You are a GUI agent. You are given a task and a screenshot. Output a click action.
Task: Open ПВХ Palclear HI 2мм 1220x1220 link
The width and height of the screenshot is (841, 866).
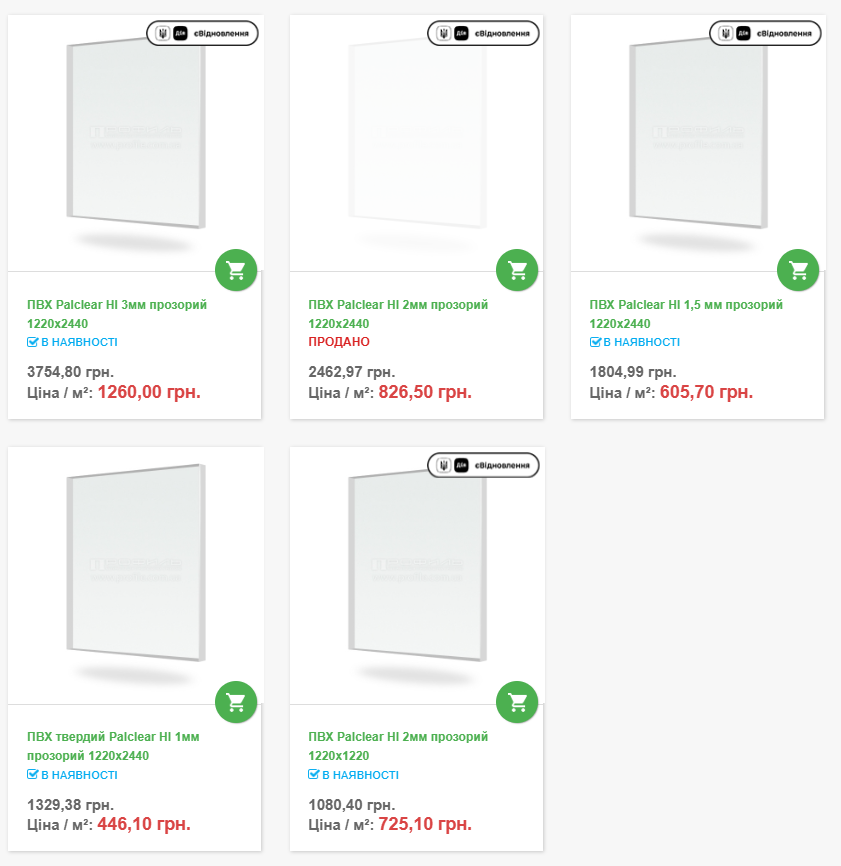(x=398, y=737)
